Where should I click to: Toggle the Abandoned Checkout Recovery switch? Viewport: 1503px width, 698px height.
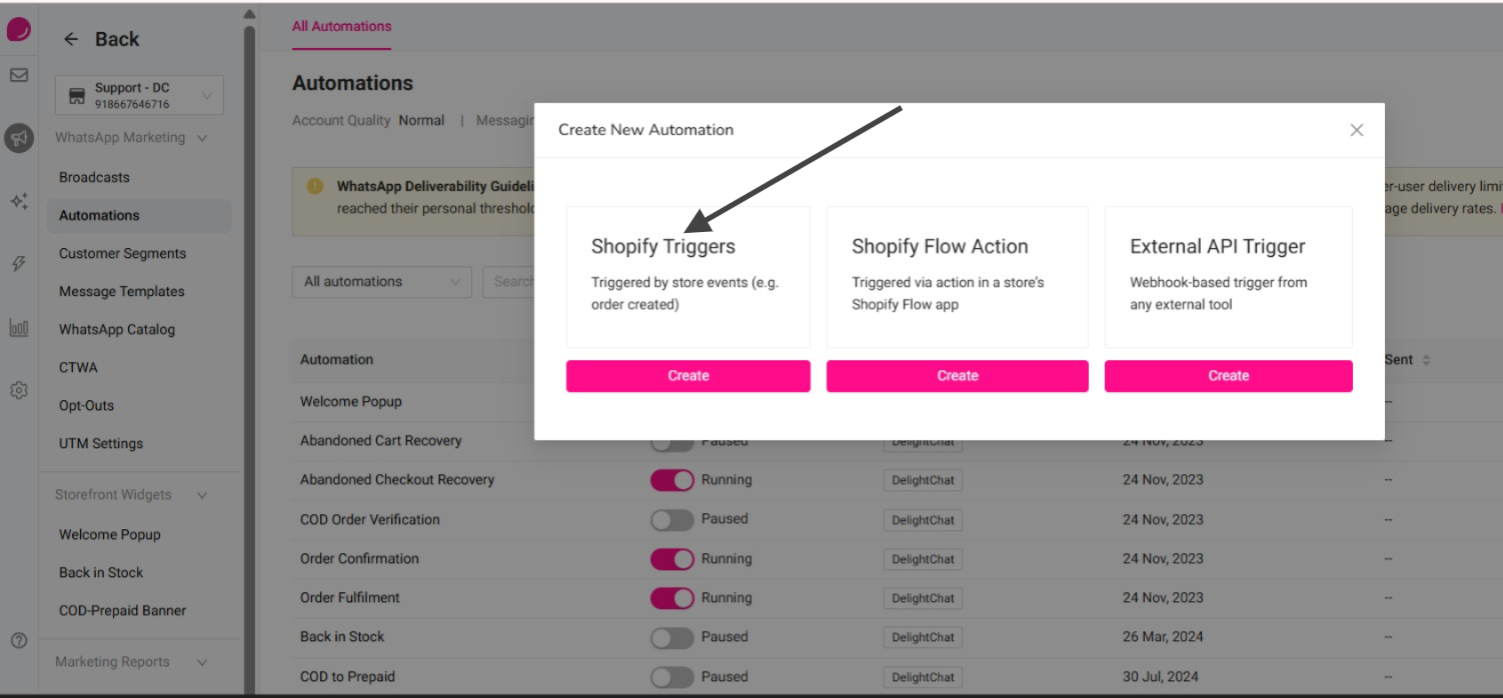[x=672, y=480]
